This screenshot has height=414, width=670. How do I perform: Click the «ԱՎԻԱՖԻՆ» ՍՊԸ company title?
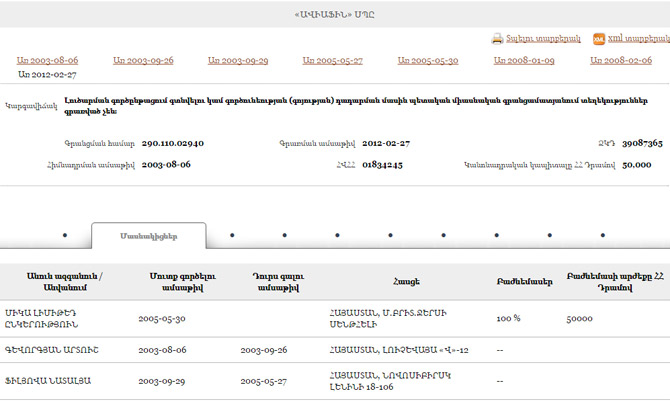pos(335,15)
